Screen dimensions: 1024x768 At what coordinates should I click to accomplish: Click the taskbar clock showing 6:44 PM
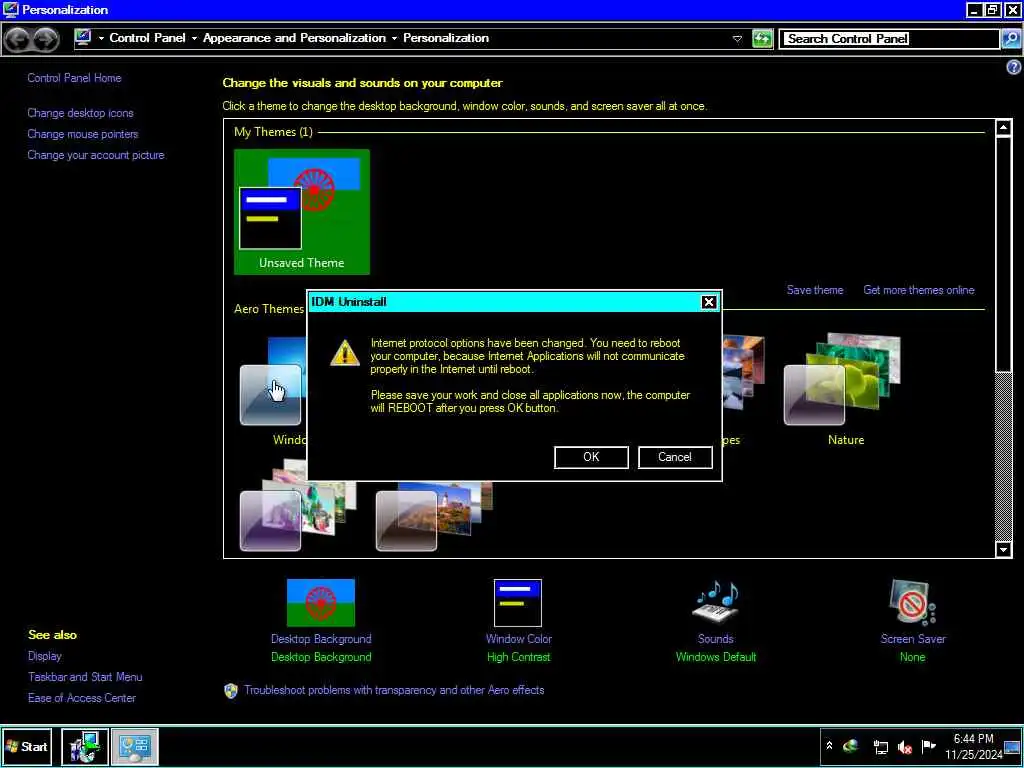[973, 746]
